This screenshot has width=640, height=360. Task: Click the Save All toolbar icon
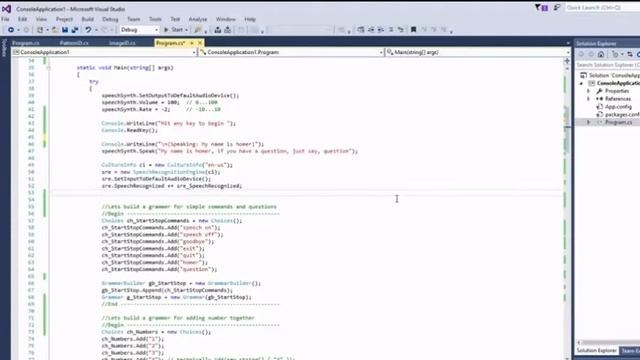coord(75,30)
